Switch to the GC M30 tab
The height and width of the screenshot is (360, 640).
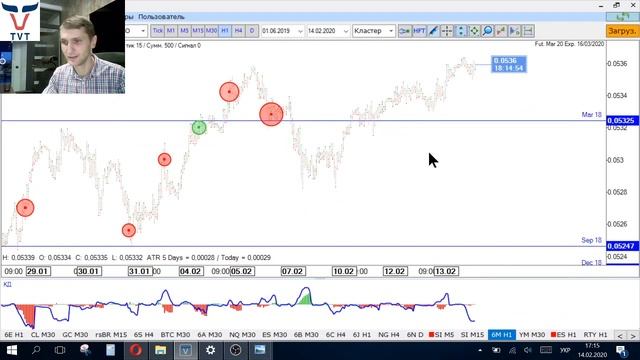[75, 335]
